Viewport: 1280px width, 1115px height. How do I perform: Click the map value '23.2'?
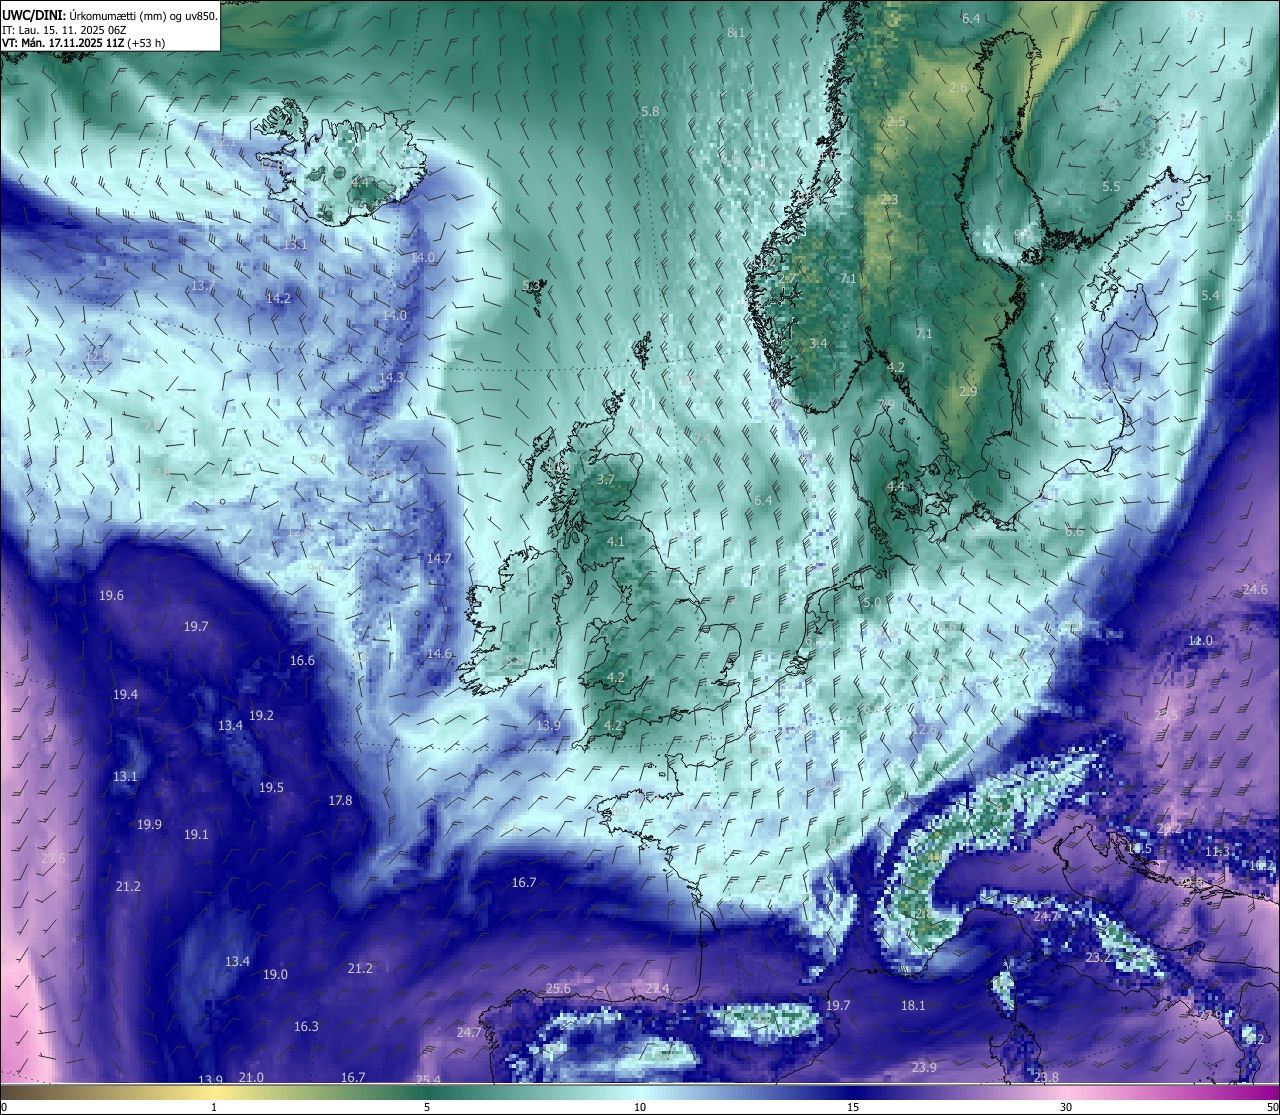tap(1098, 958)
